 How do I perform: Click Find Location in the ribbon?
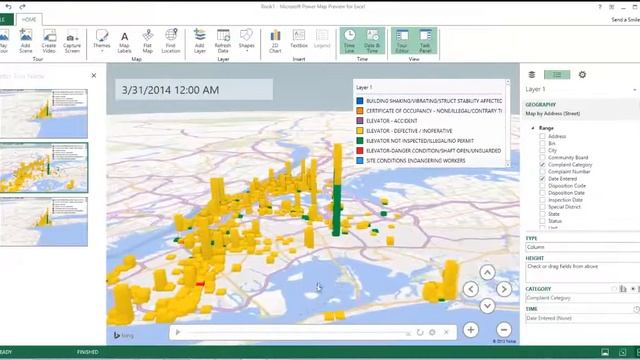(171, 41)
